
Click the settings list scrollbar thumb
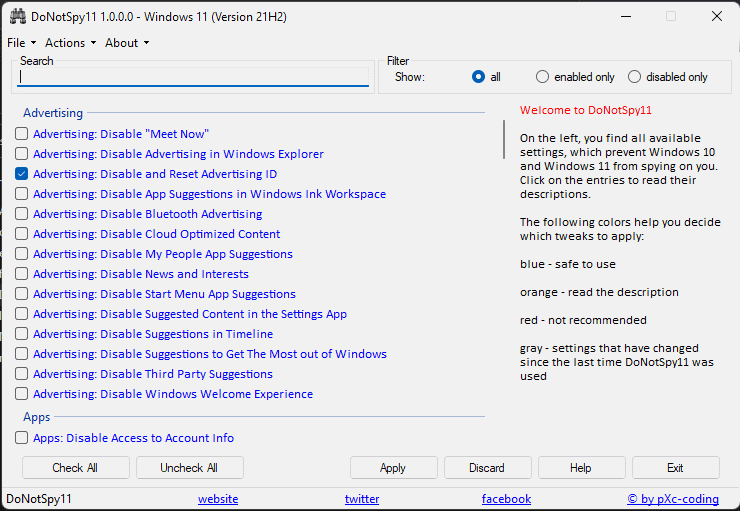[504, 140]
